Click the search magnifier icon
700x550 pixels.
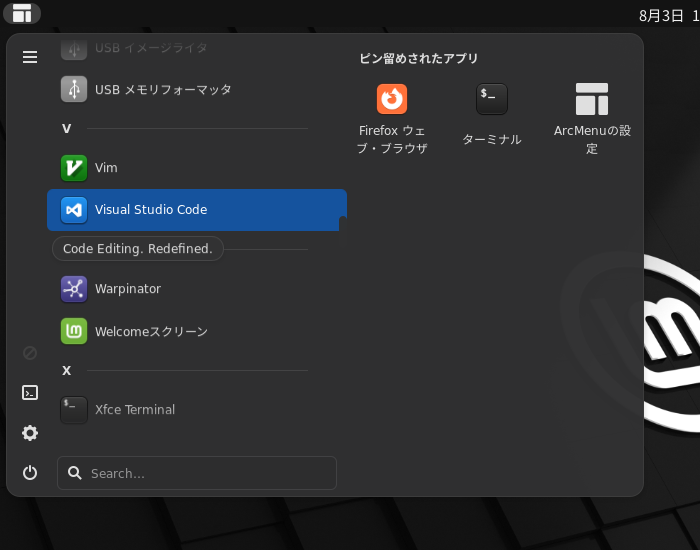[75, 473]
